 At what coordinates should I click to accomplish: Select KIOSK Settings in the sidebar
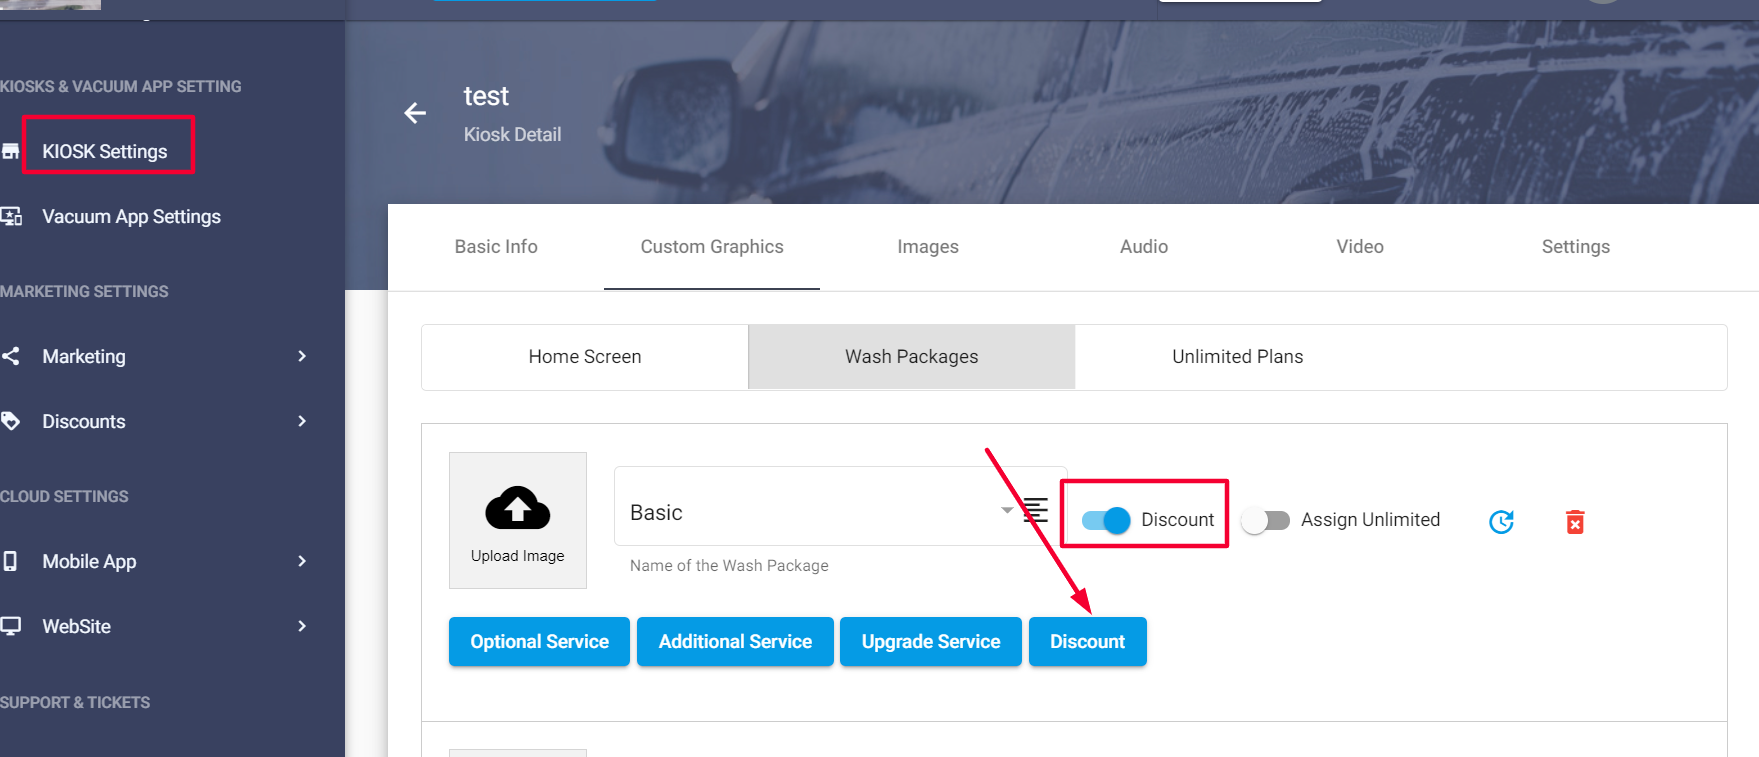click(105, 152)
